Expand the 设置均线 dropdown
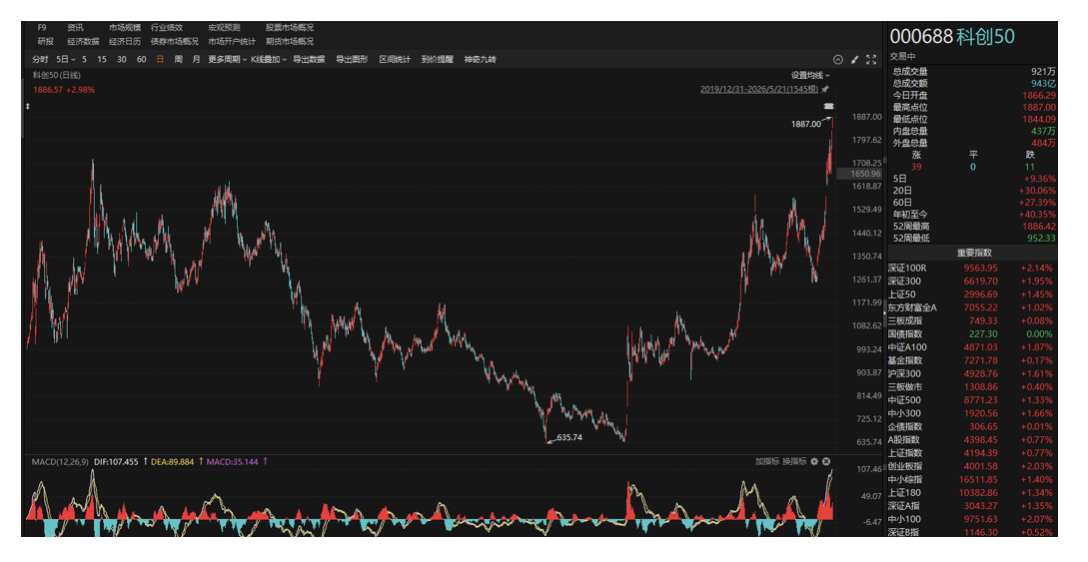Screen dimensions: 1088x562 810,76
